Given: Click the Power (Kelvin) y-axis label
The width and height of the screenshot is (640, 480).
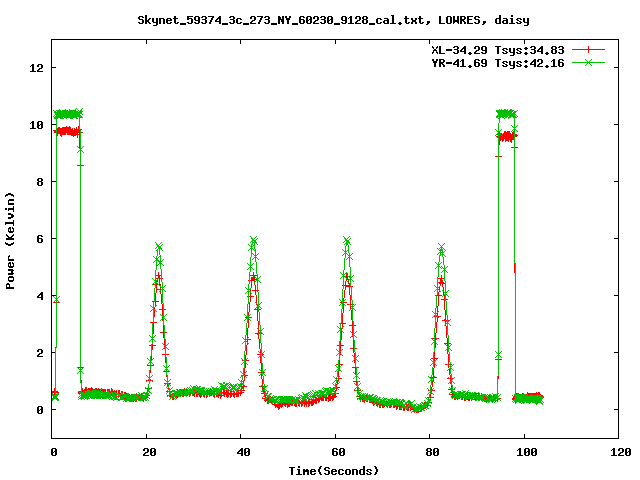Looking at the screenshot, I should click(10, 241).
